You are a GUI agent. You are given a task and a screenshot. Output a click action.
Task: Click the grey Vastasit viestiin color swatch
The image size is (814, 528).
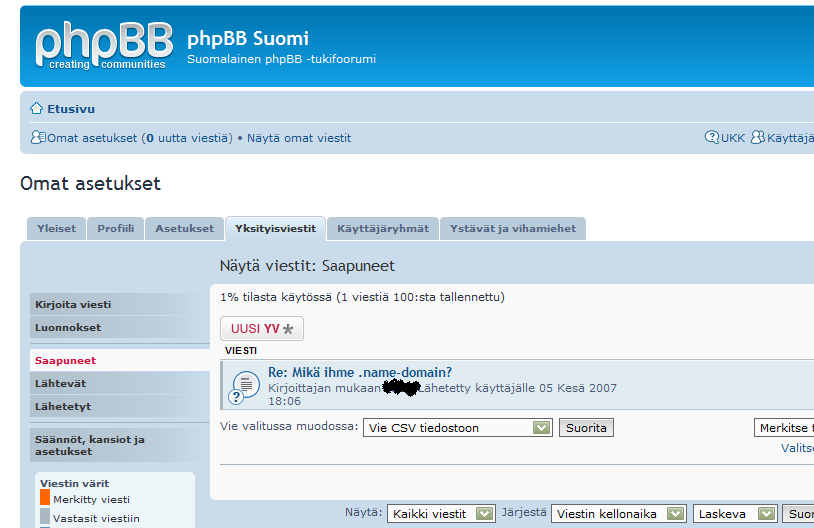(x=44, y=517)
